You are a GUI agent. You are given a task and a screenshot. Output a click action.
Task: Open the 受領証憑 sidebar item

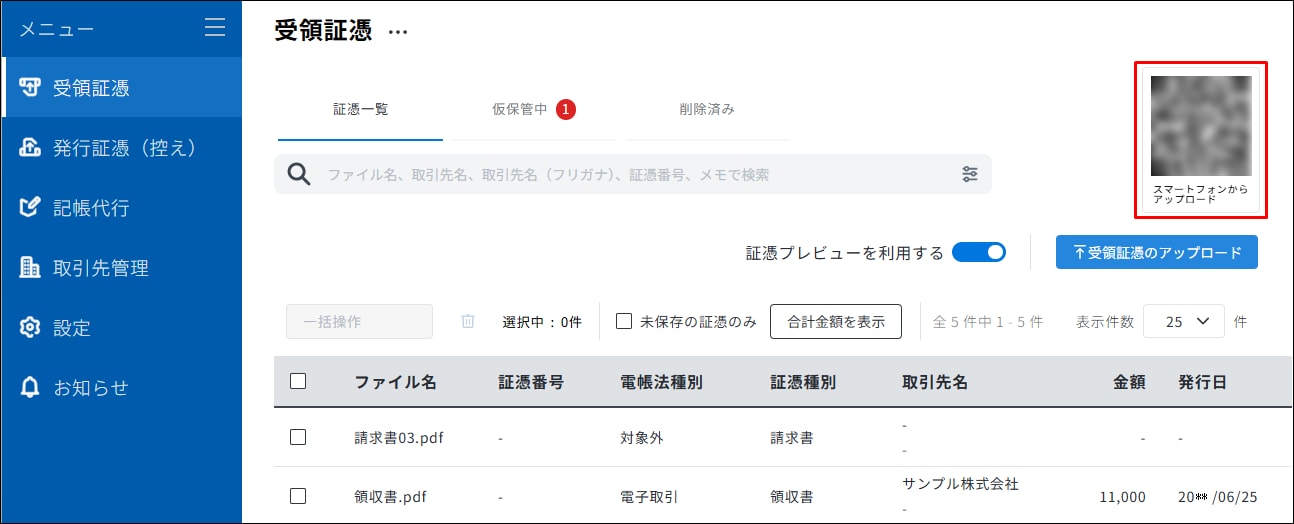pos(122,88)
